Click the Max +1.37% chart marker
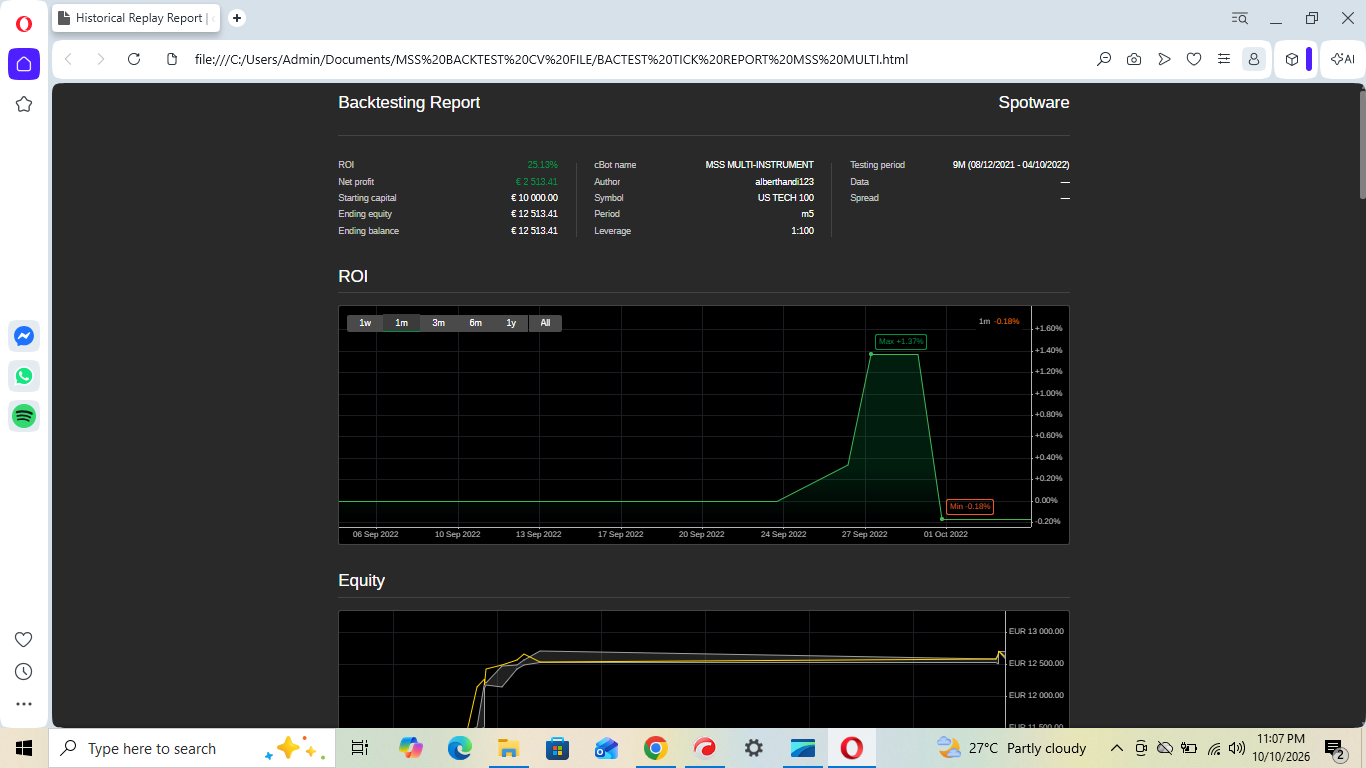1366x768 pixels. (901, 342)
